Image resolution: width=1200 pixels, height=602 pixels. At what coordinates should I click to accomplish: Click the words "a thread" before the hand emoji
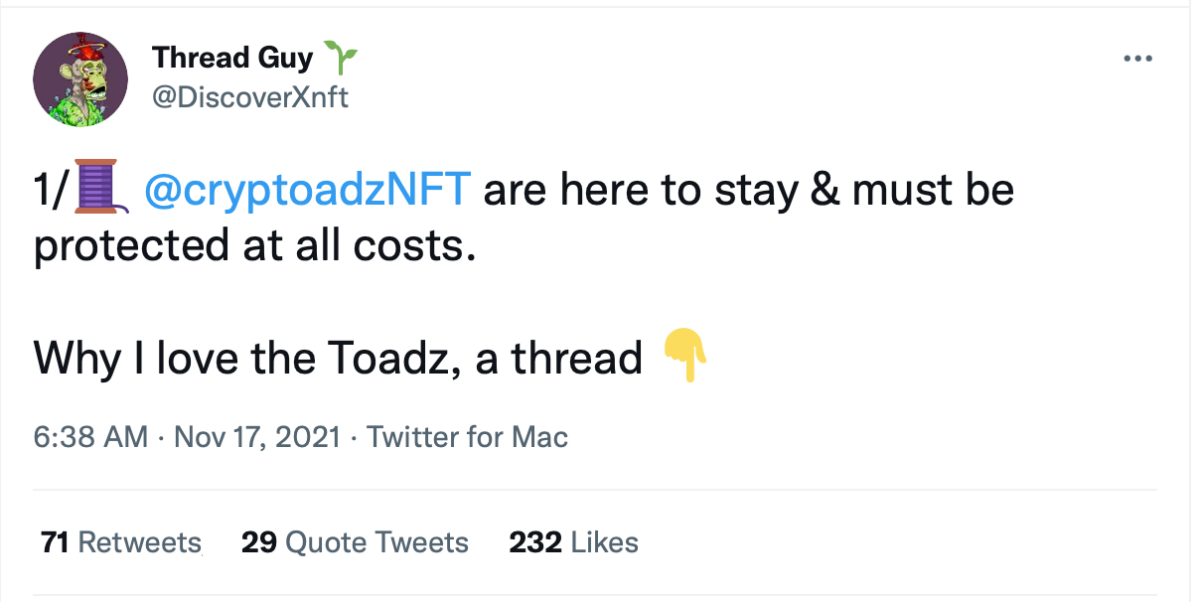559,358
